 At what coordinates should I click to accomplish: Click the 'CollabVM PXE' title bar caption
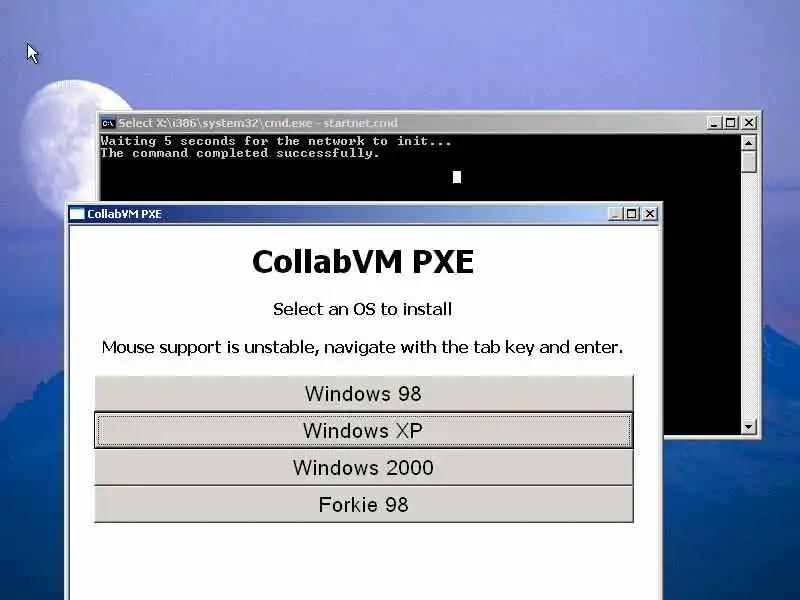coord(124,214)
